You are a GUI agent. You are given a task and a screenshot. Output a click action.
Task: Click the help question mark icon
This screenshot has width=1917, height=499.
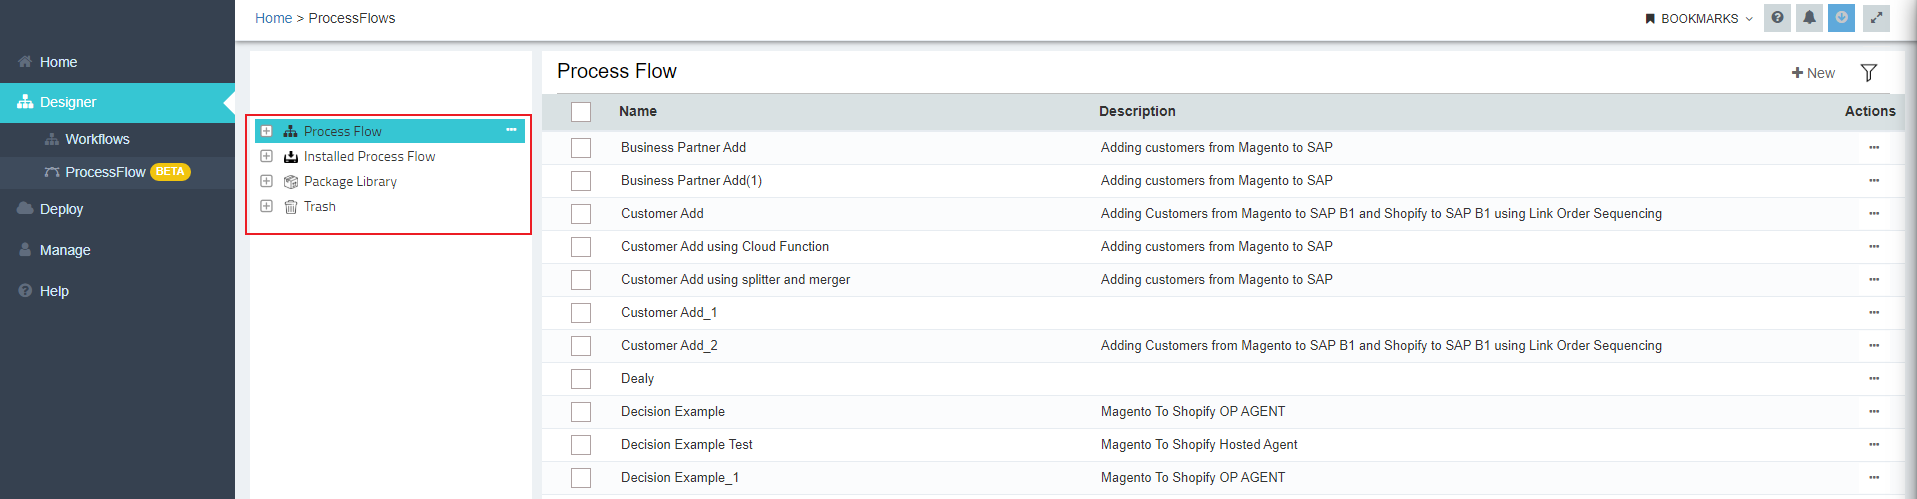(x=1777, y=18)
